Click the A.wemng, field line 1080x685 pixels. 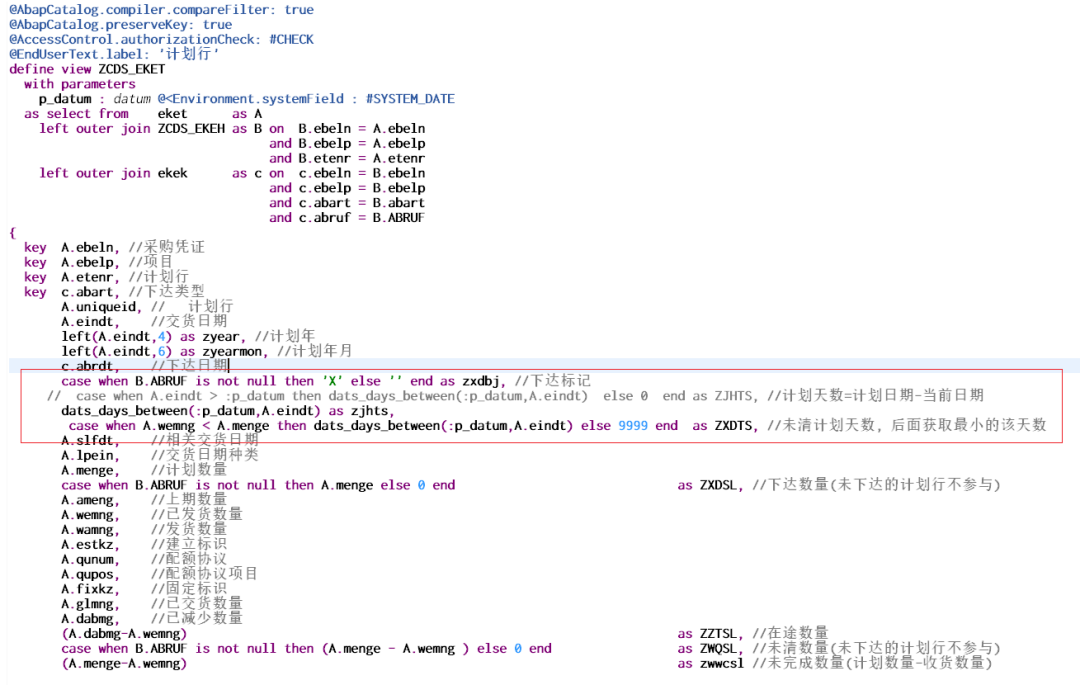[x=152, y=515]
